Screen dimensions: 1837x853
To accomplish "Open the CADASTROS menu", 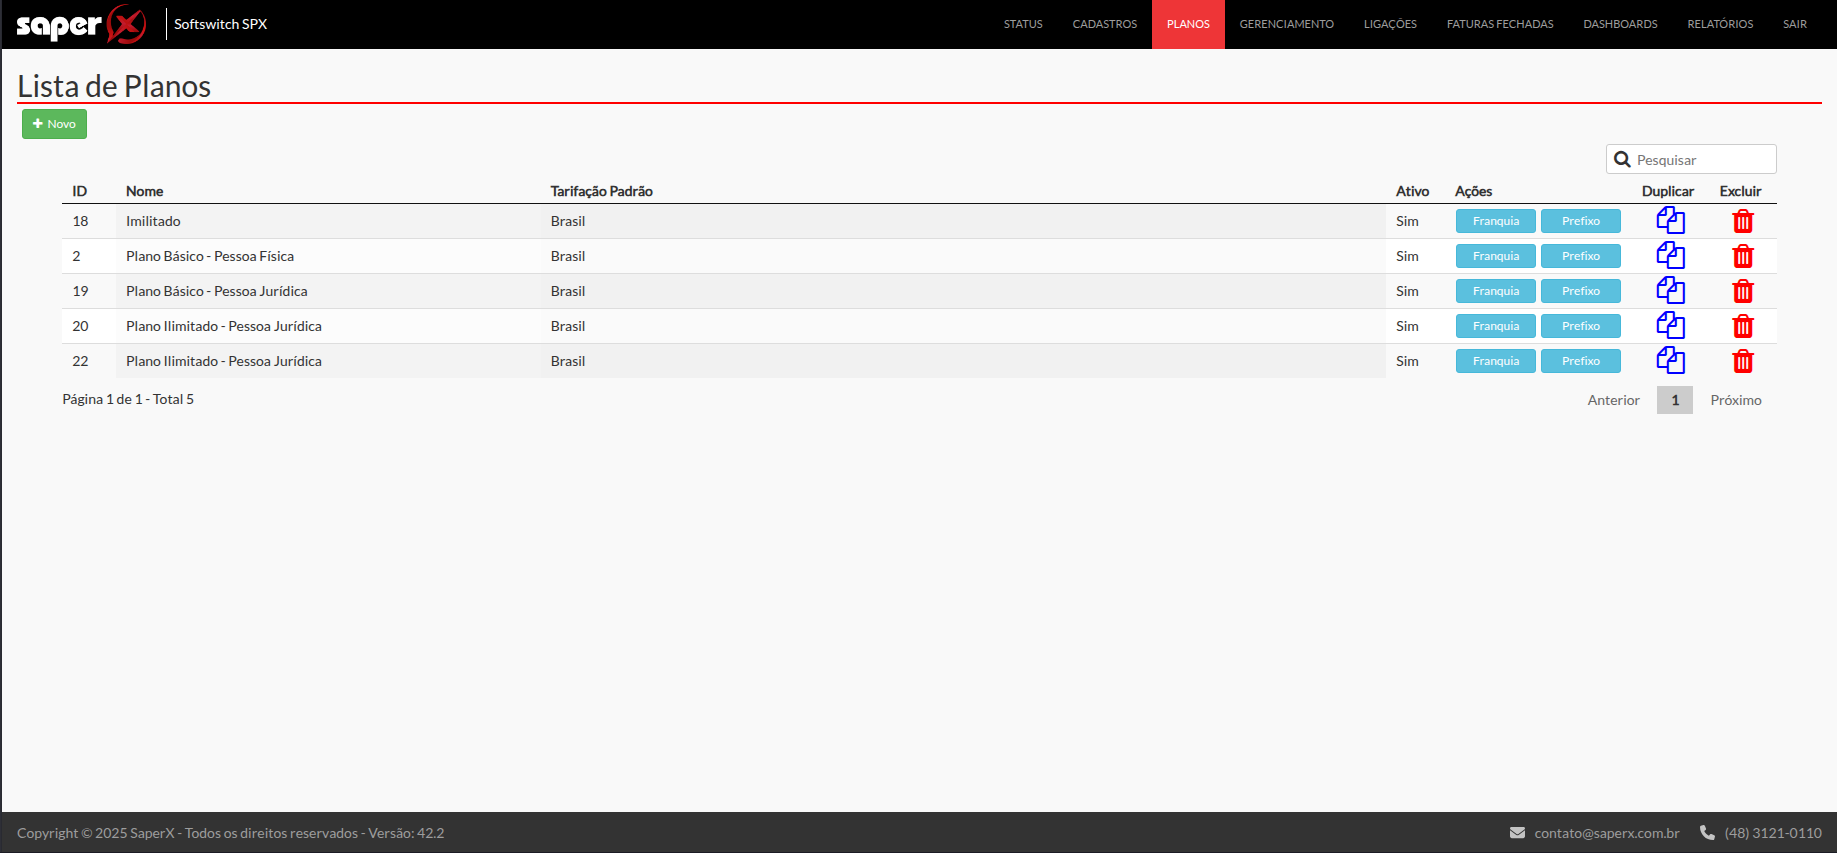I will coord(1104,24).
